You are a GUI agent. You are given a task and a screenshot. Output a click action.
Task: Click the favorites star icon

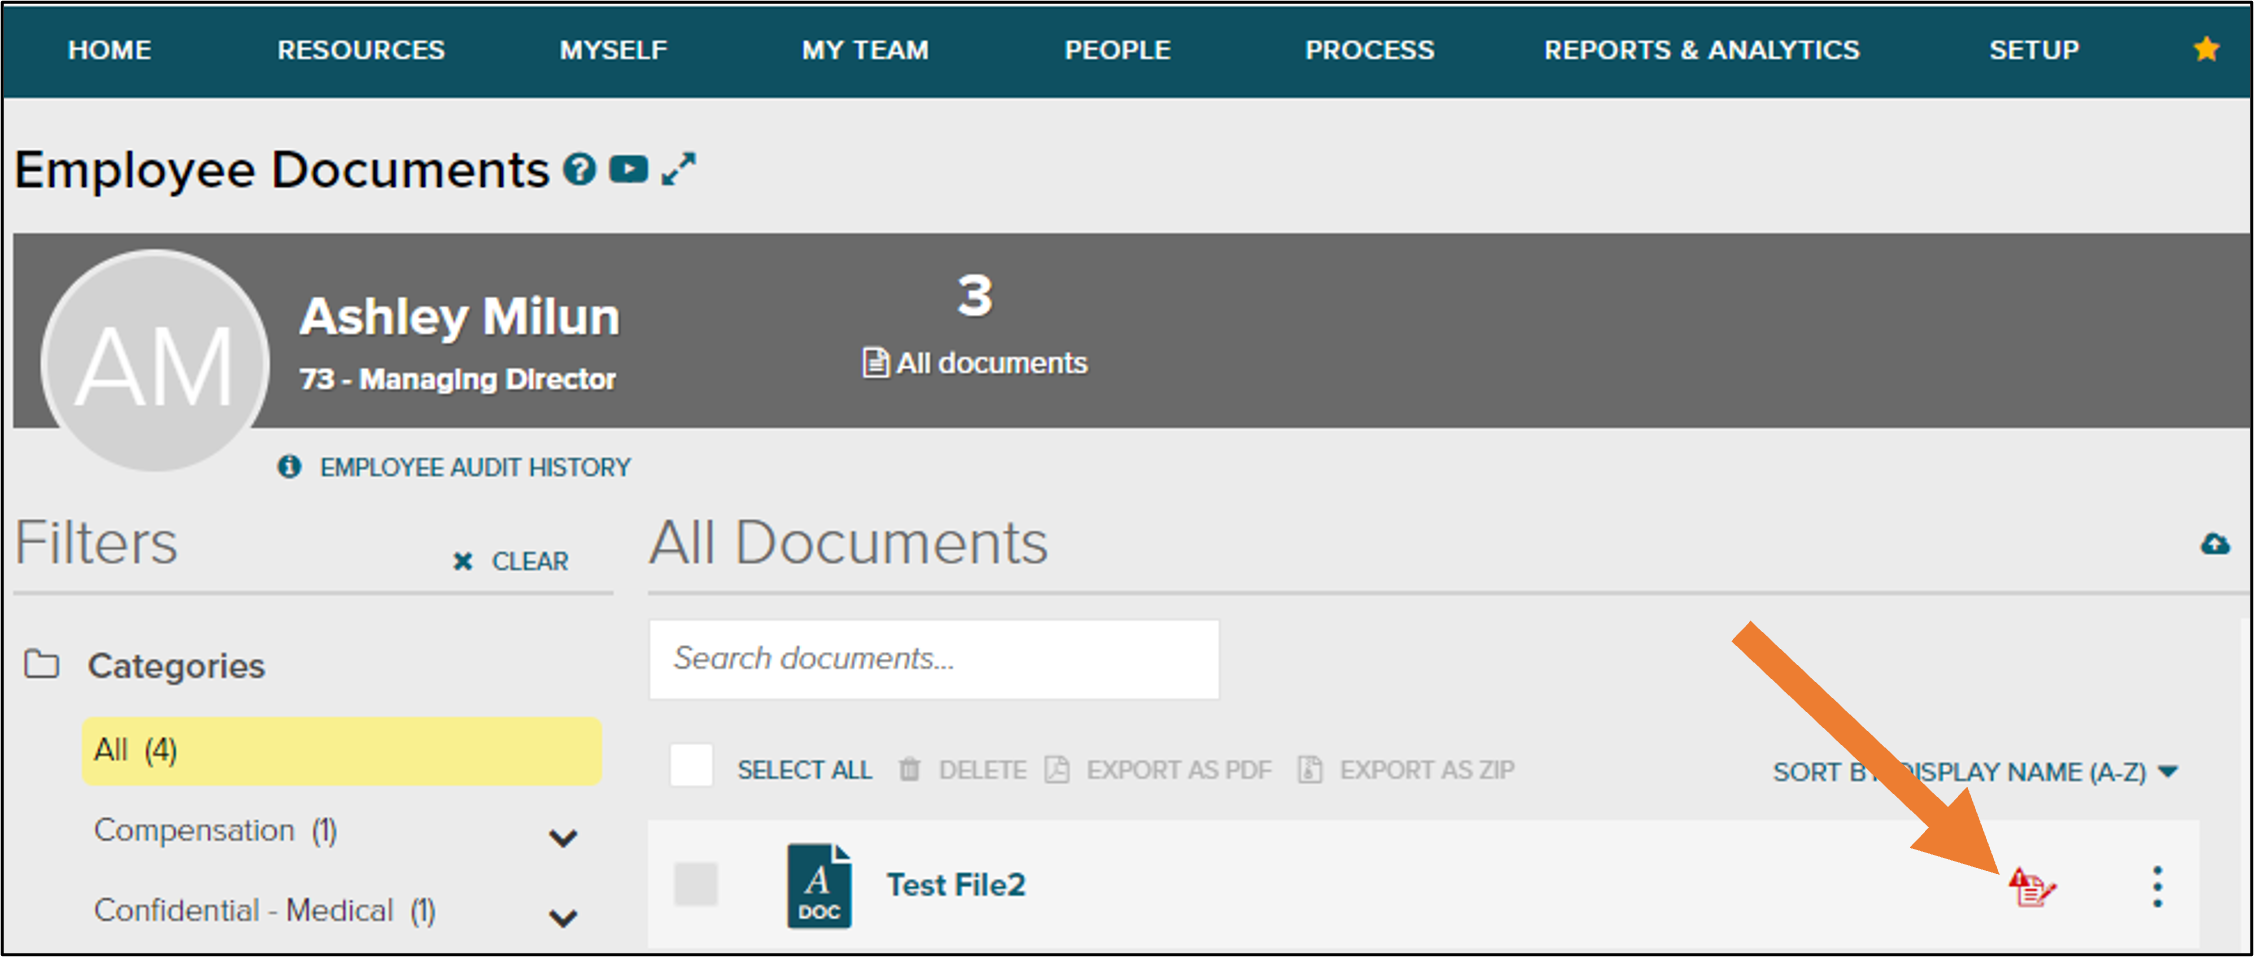coord(2206,49)
